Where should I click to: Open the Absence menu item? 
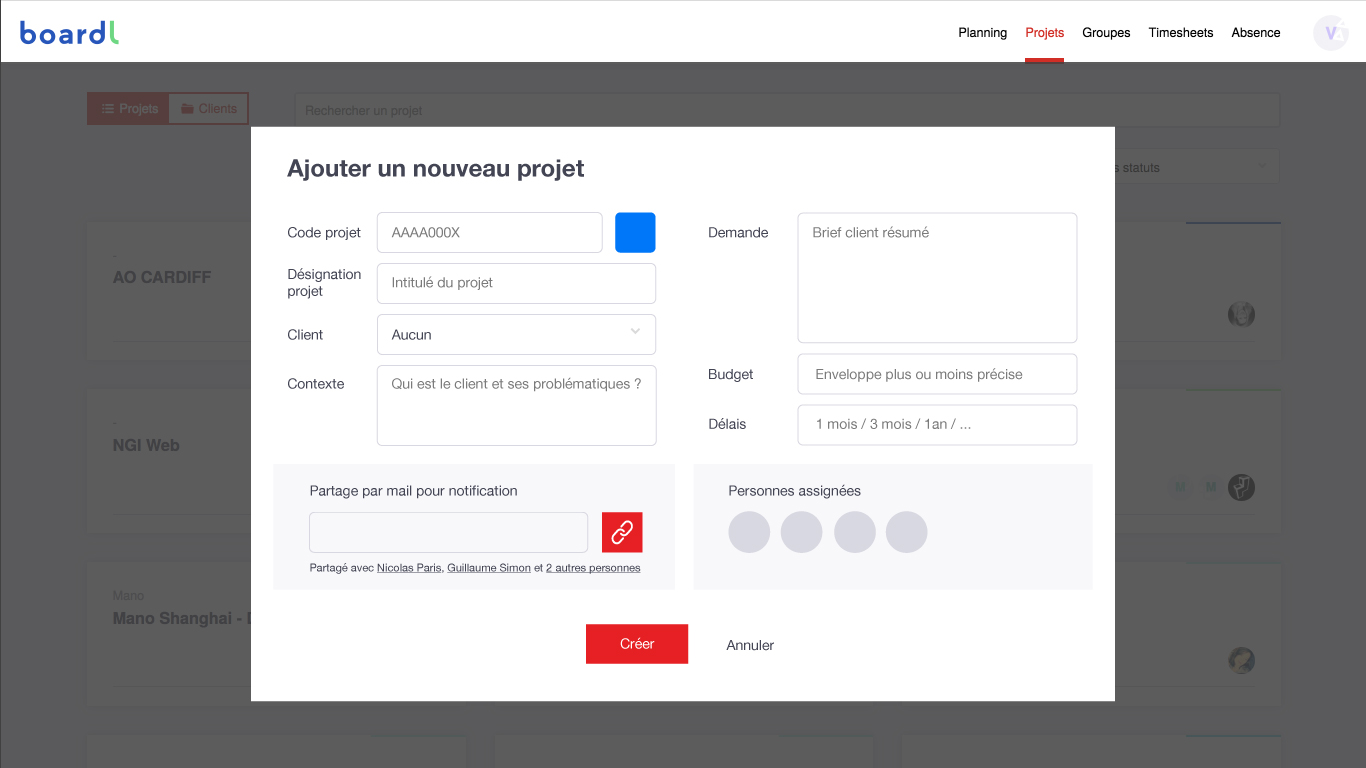[x=1255, y=33]
